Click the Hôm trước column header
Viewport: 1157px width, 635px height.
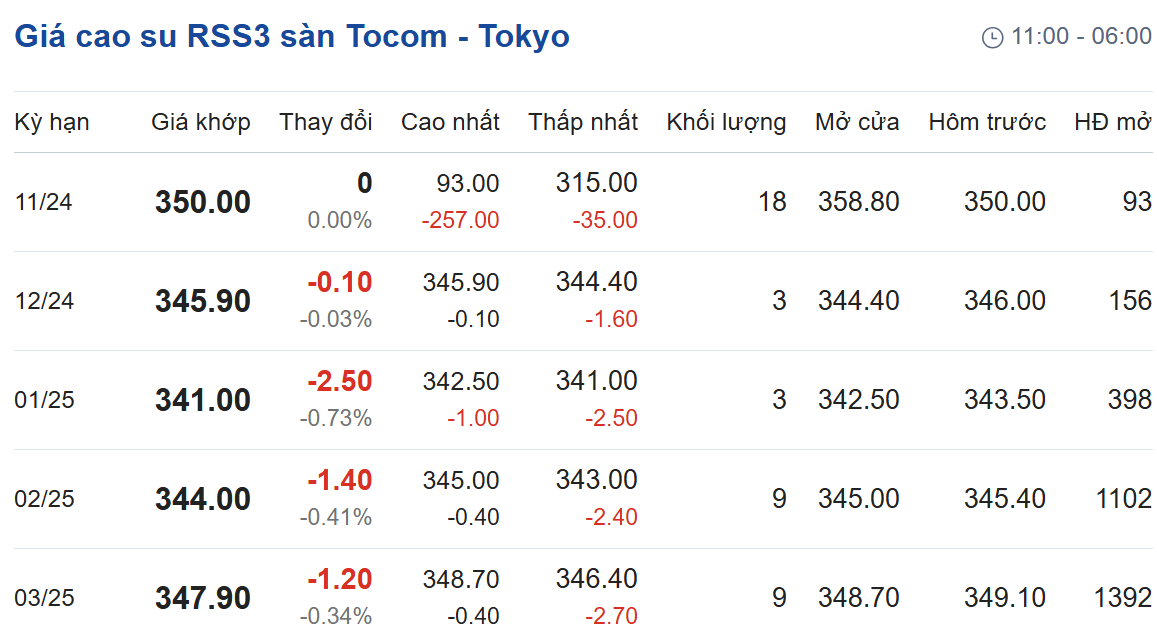(987, 122)
